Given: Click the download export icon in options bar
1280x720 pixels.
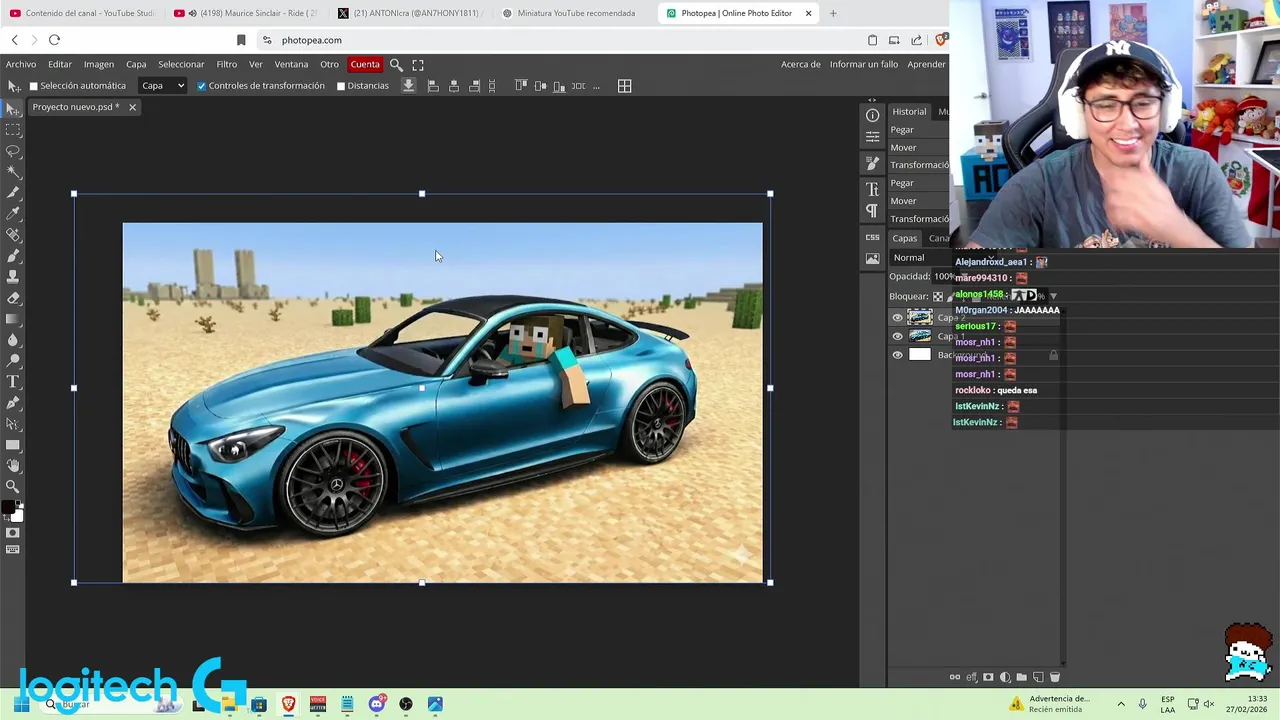Looking at the screenshot, I should coord(408,86).
